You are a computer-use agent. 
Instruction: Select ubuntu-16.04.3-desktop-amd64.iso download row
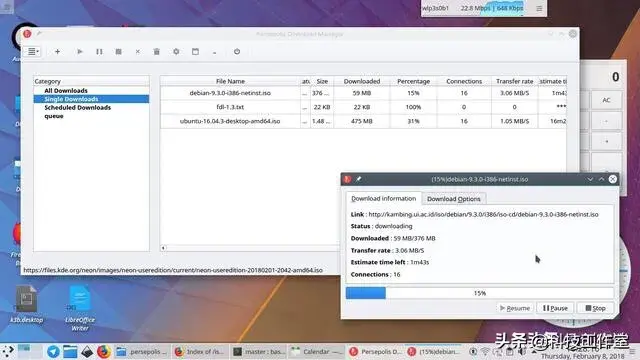(363, 121)
